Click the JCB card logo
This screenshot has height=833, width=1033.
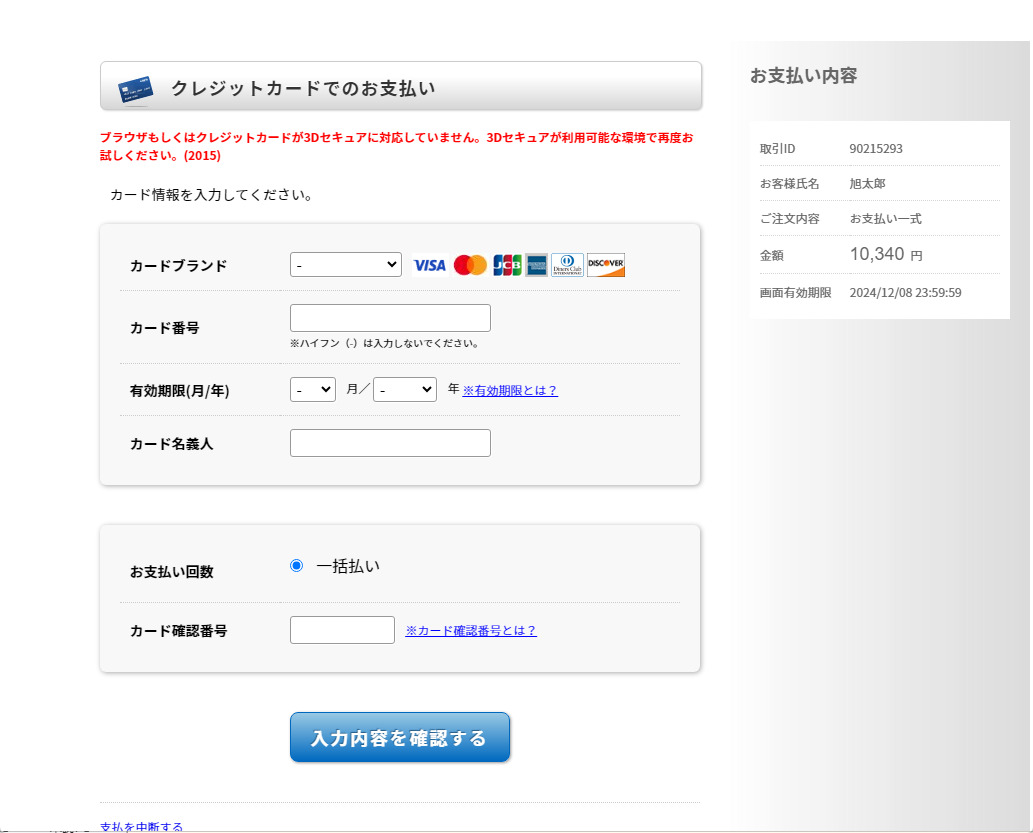click(507, 265)
